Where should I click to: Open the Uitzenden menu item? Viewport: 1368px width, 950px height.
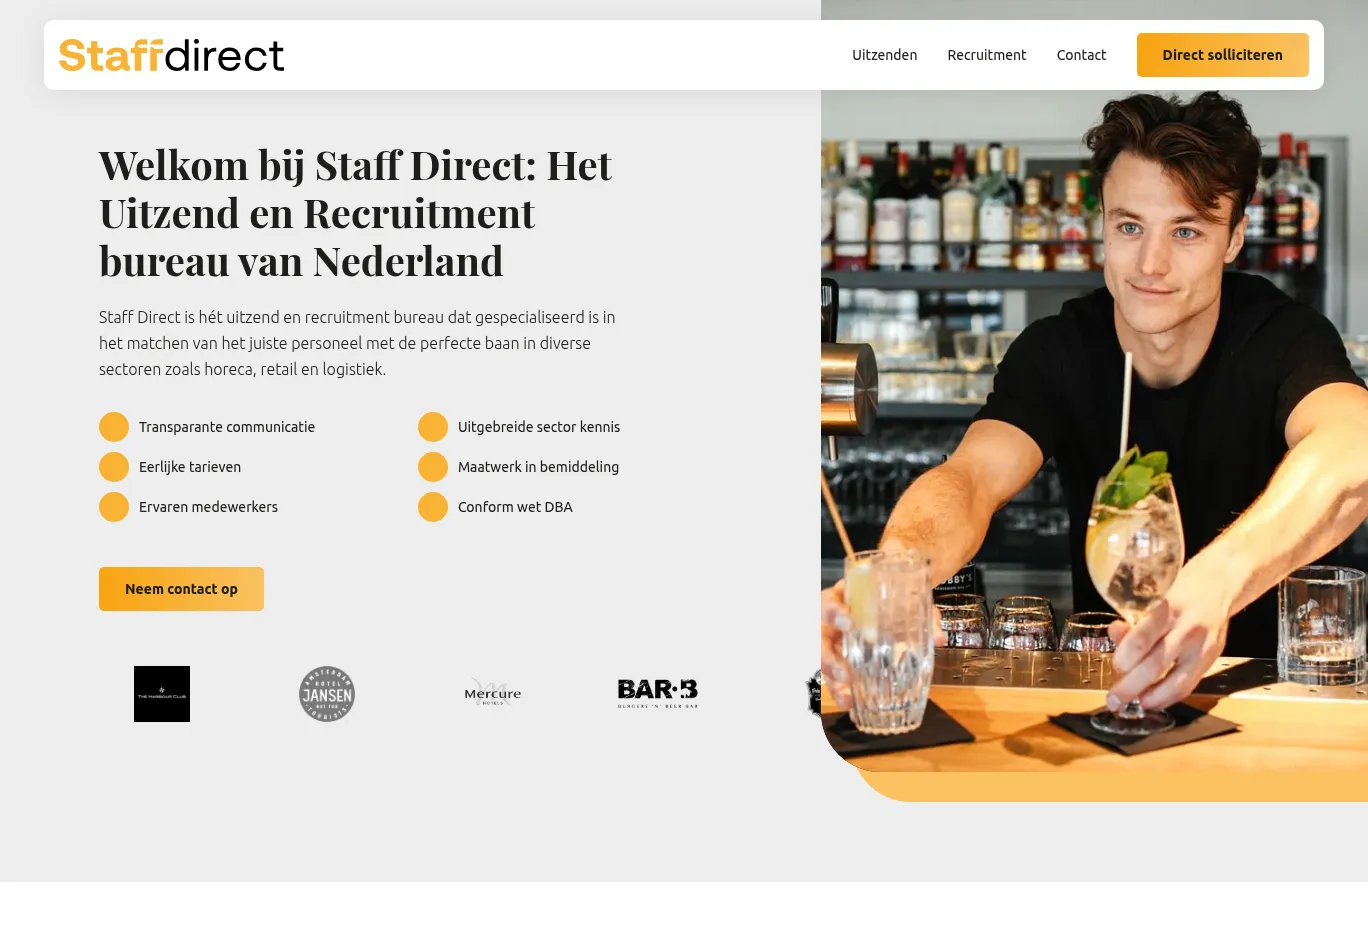click(x=884, y=55)
